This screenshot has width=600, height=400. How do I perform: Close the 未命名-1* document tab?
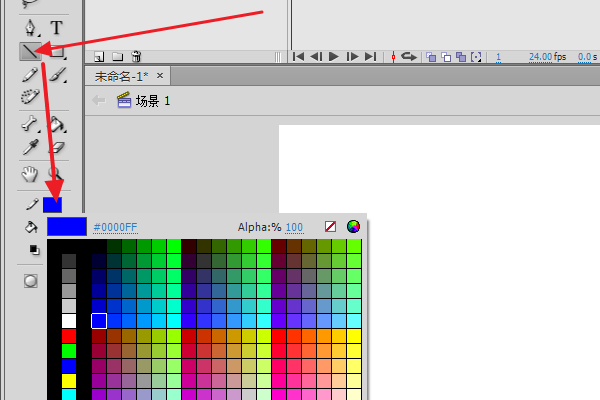tap(160, 76)
